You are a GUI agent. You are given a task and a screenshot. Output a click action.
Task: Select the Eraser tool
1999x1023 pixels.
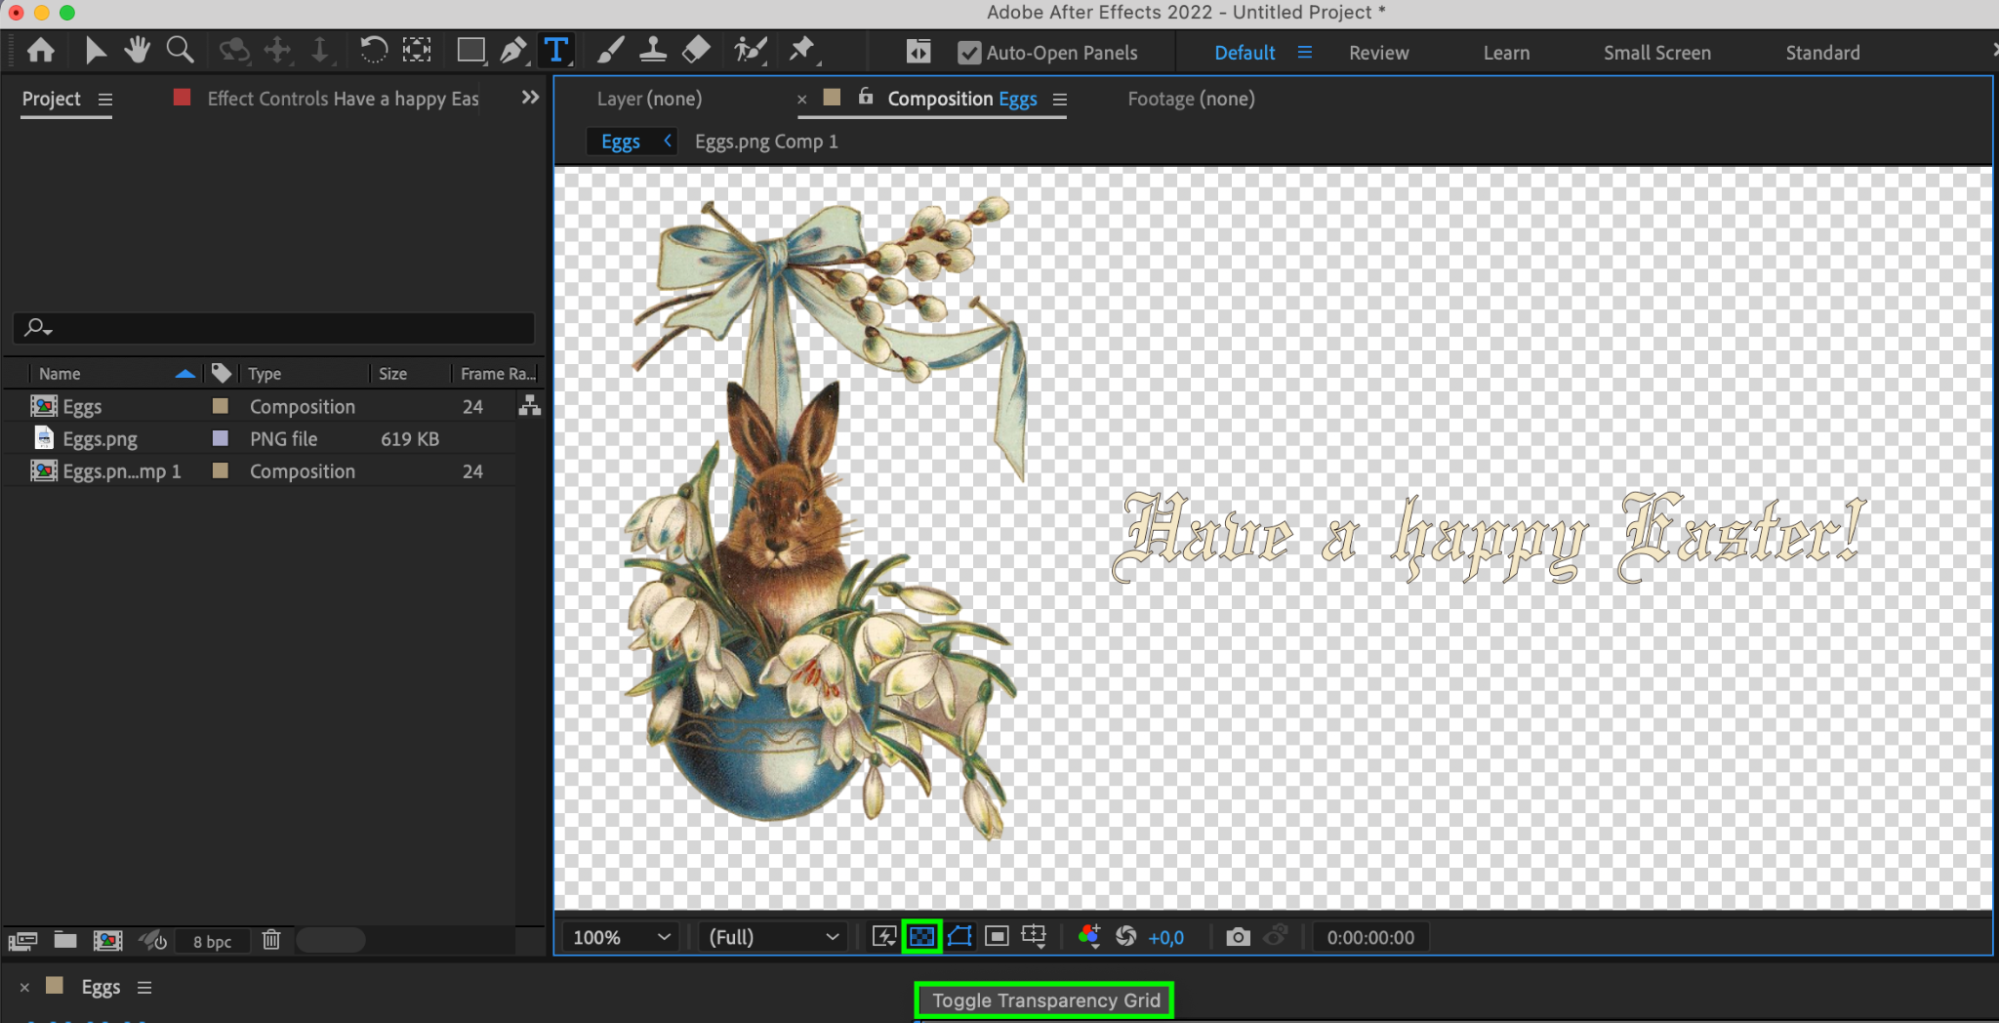[696, 50]
